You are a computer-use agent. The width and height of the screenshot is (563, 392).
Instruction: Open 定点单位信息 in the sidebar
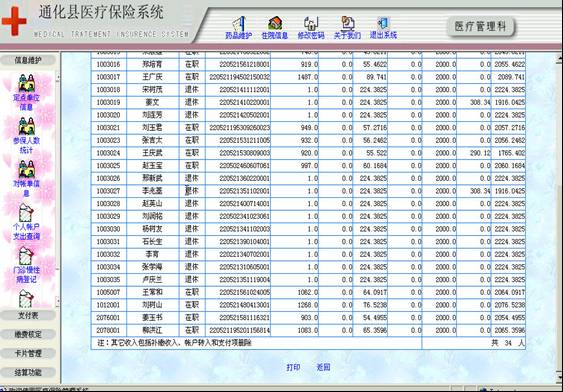pyautogui.click(x=26, y=93)
